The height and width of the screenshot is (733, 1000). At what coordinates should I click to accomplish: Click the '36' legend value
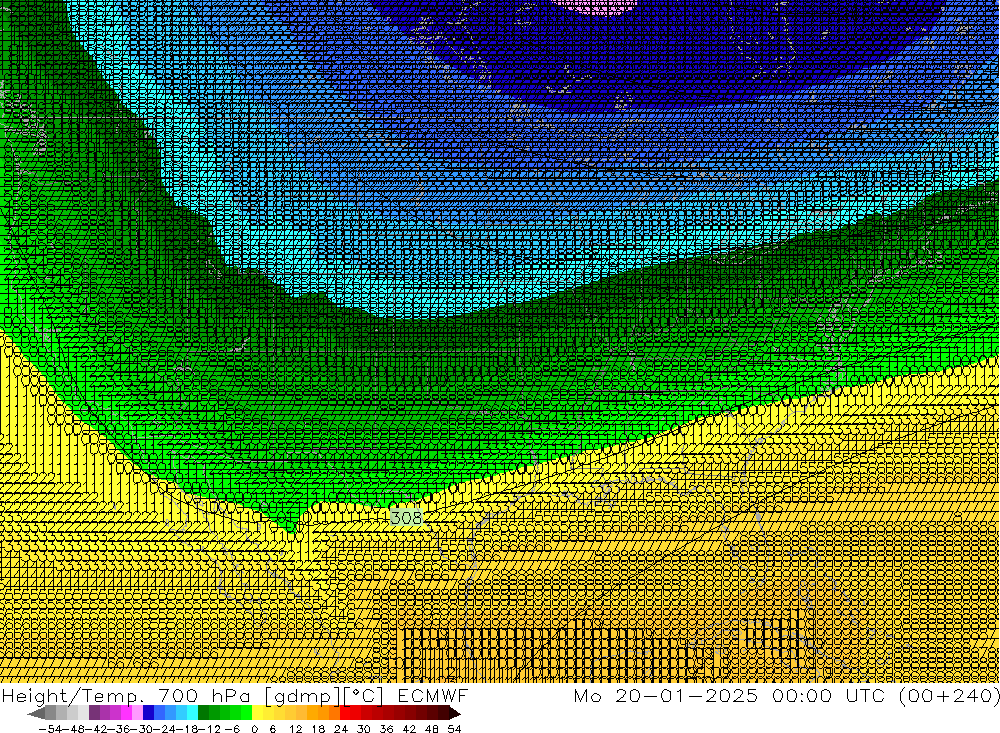(386, 729)
